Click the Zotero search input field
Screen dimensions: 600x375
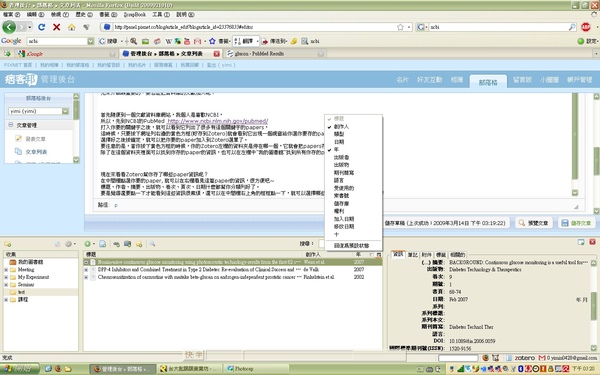(321, 243)
